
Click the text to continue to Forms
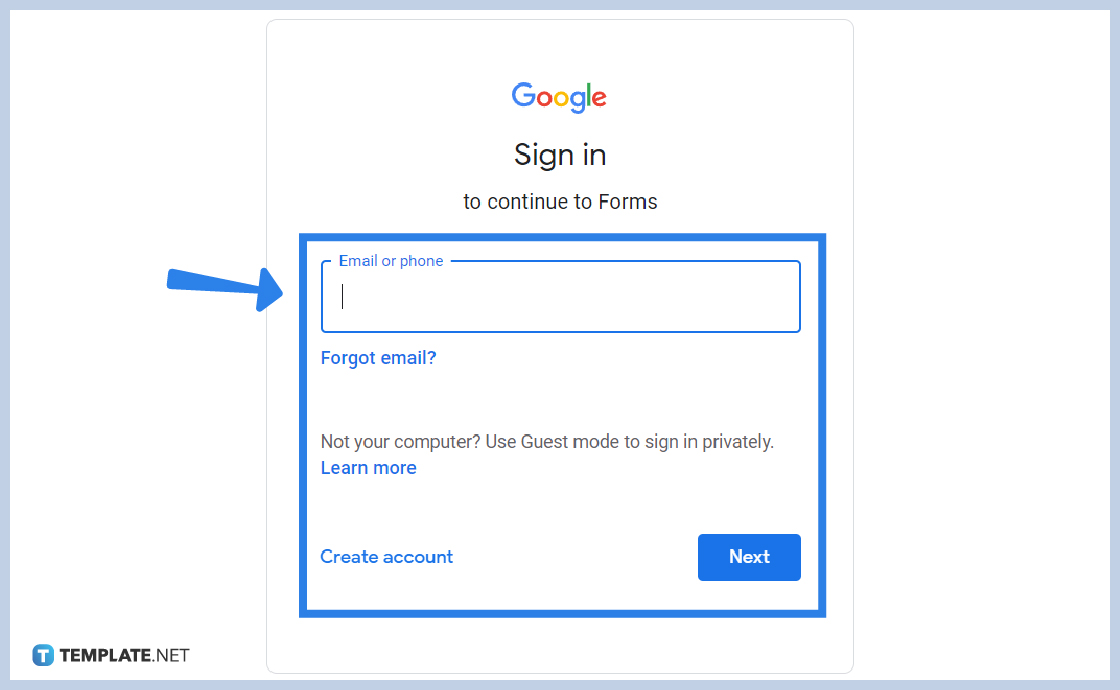(x=560, y=201)
